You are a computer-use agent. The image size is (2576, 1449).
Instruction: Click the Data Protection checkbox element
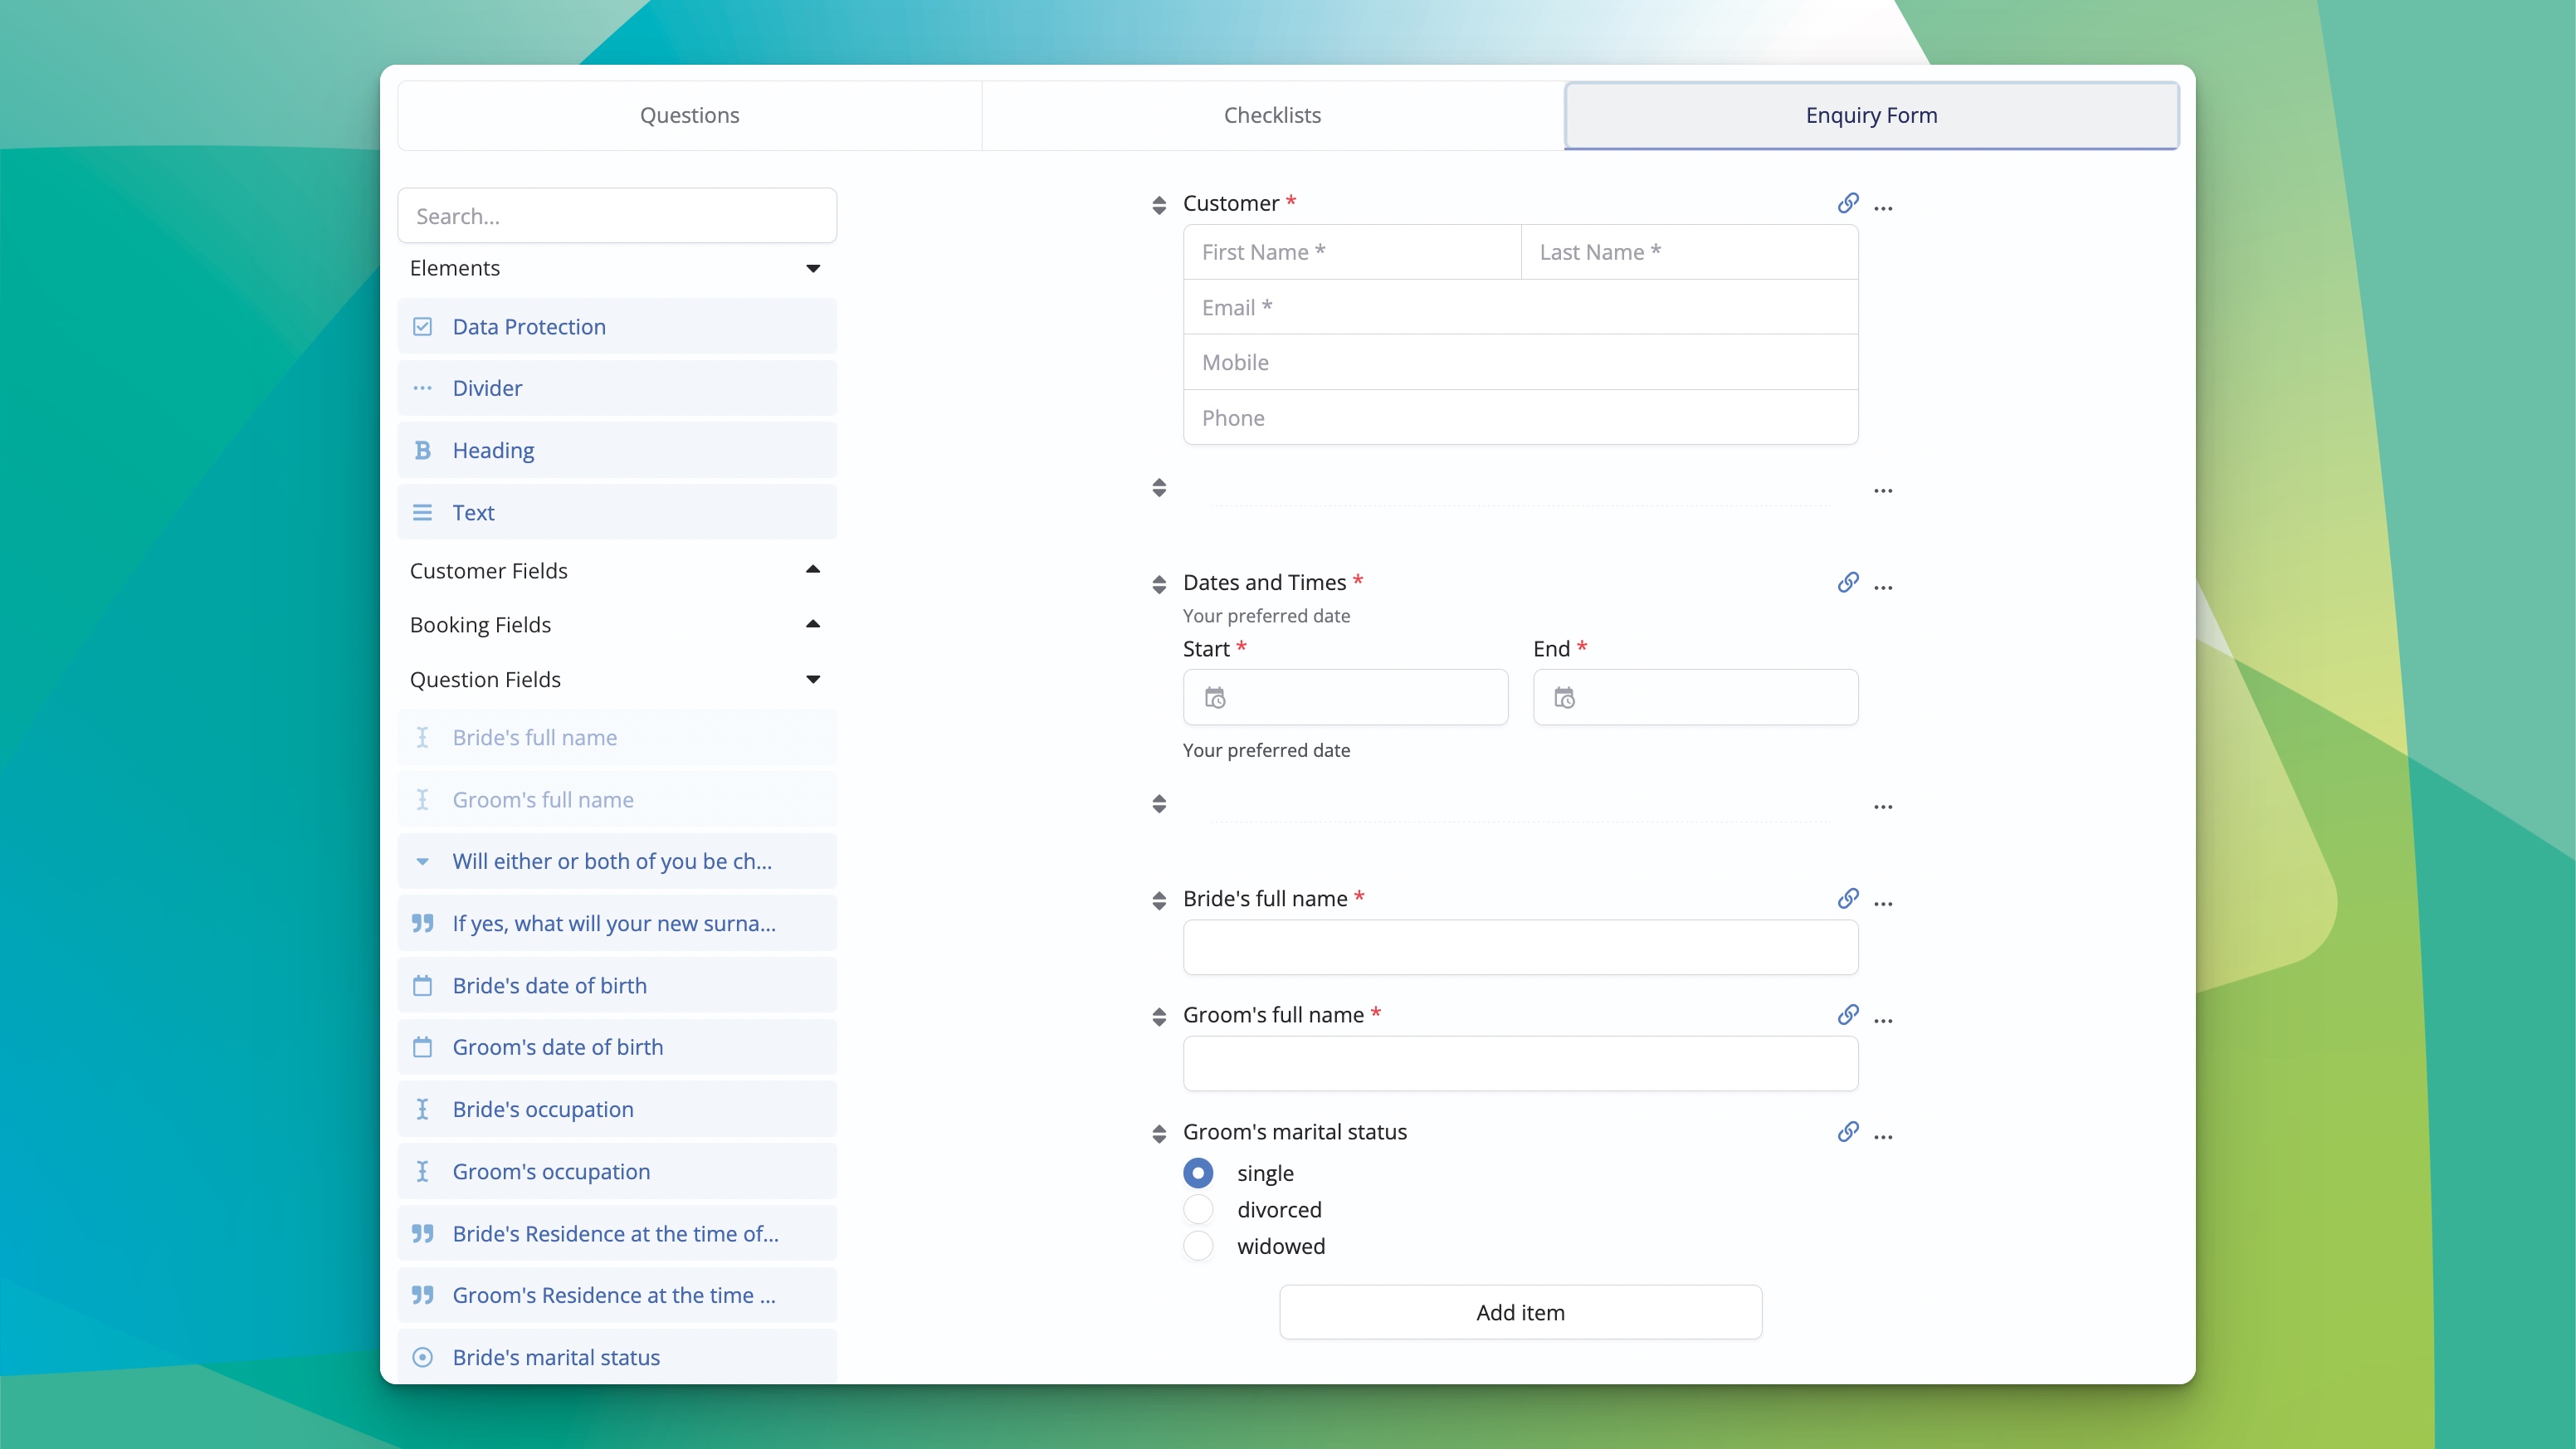point(617,326)
